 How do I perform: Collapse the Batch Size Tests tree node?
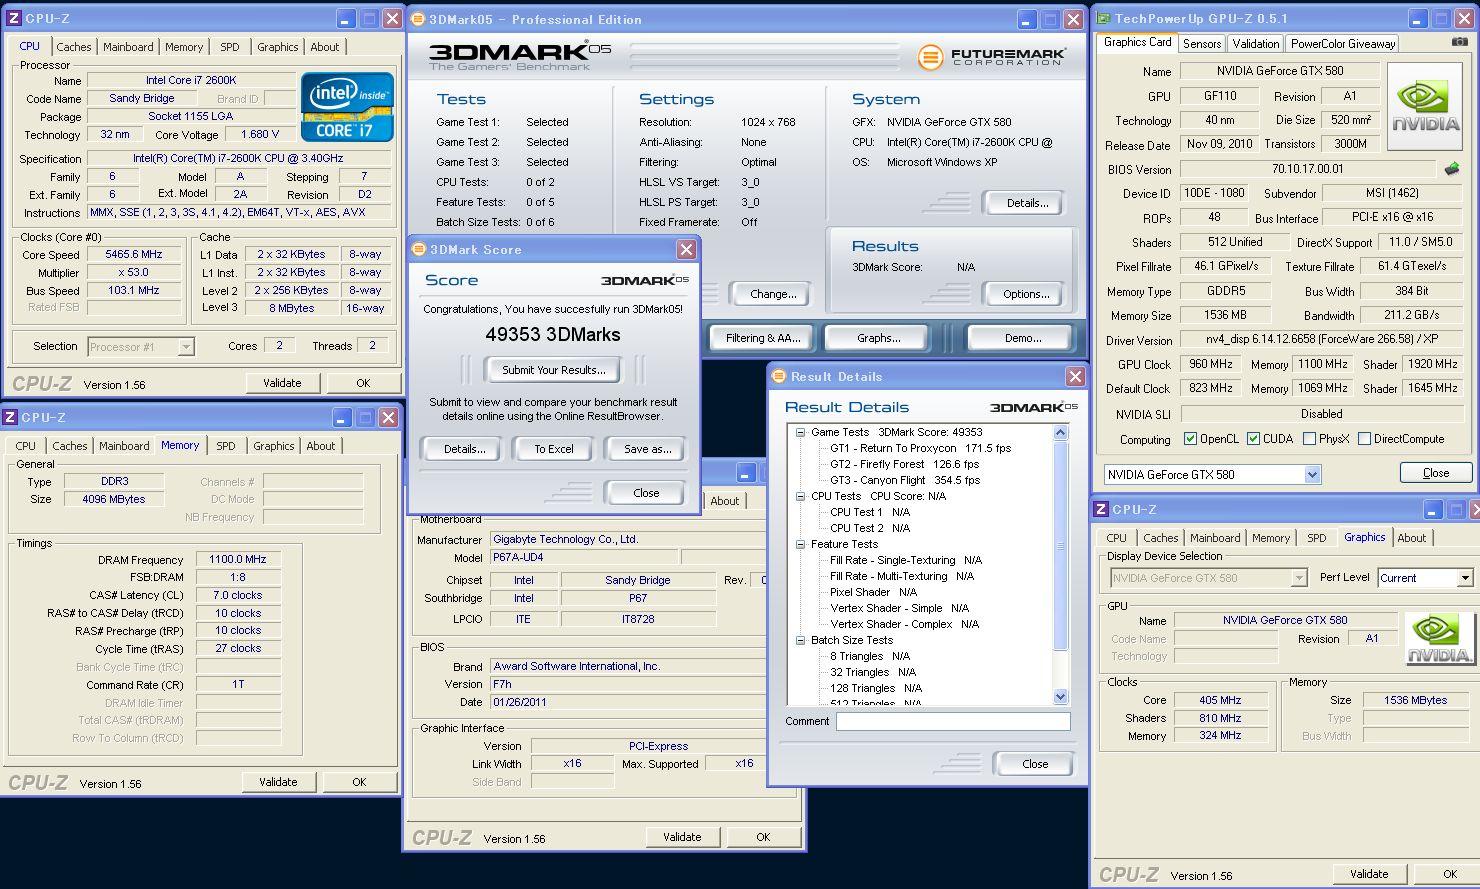pyautogui.click(x=801, y=640)
